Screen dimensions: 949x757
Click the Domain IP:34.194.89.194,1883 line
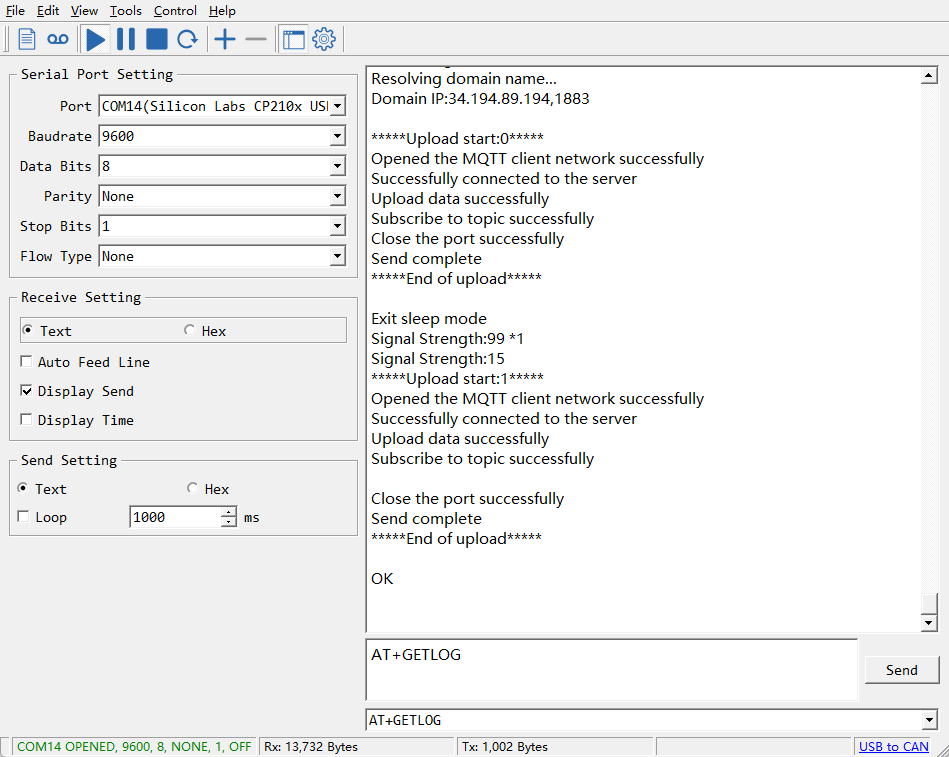(480, 99)
